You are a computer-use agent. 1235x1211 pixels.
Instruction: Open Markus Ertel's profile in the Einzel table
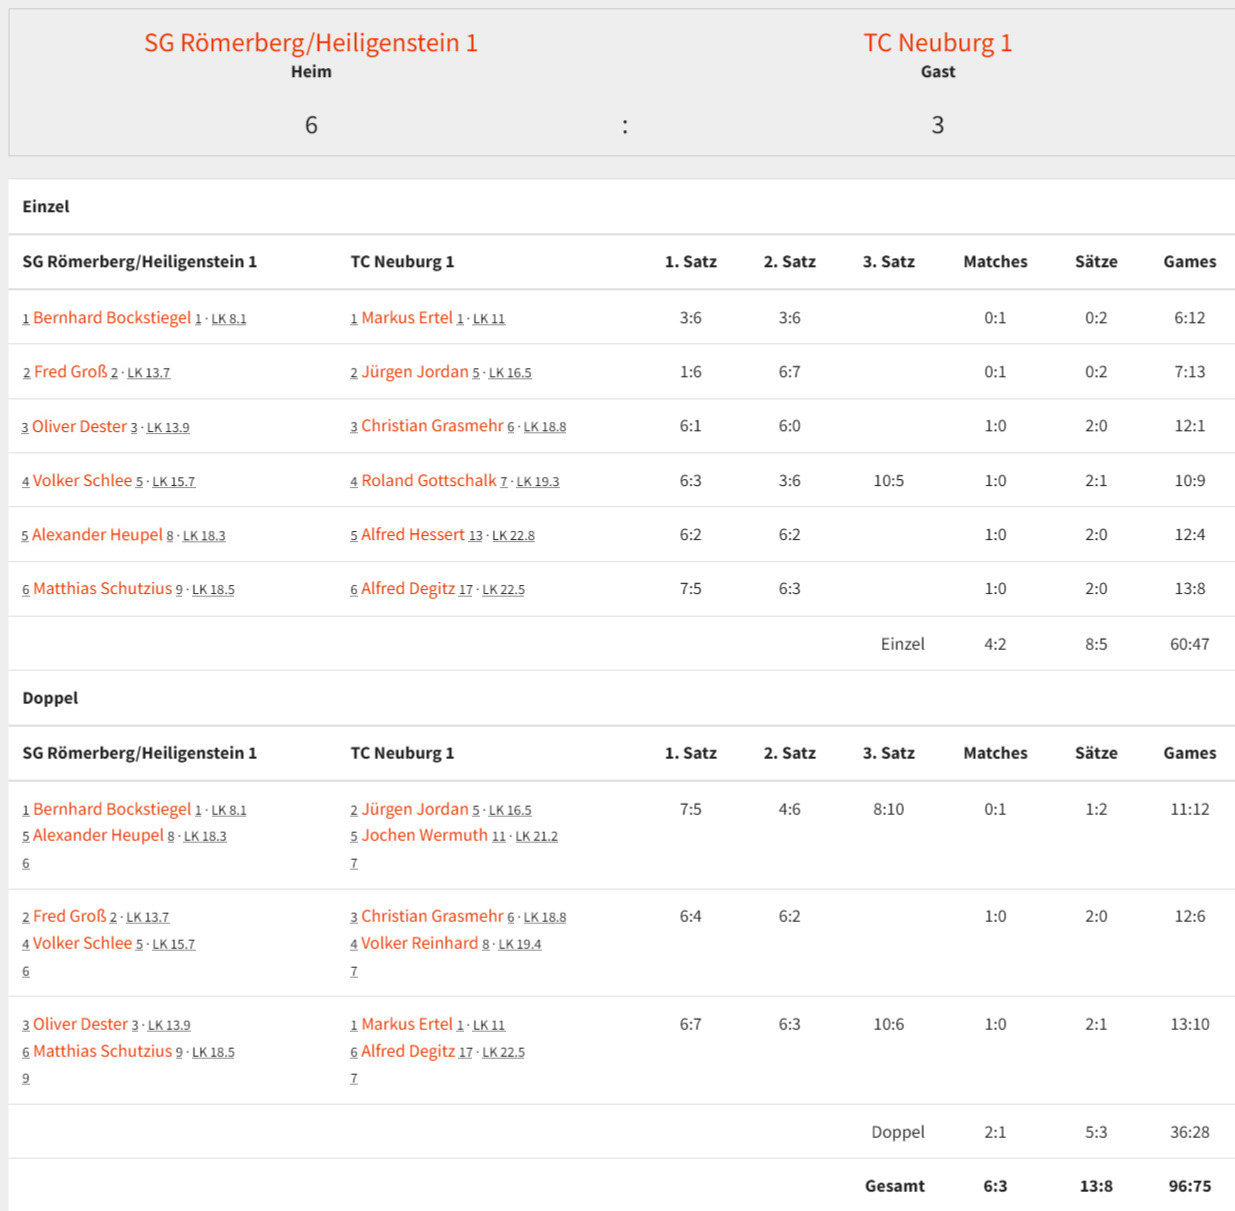click(x=407, y=318)
